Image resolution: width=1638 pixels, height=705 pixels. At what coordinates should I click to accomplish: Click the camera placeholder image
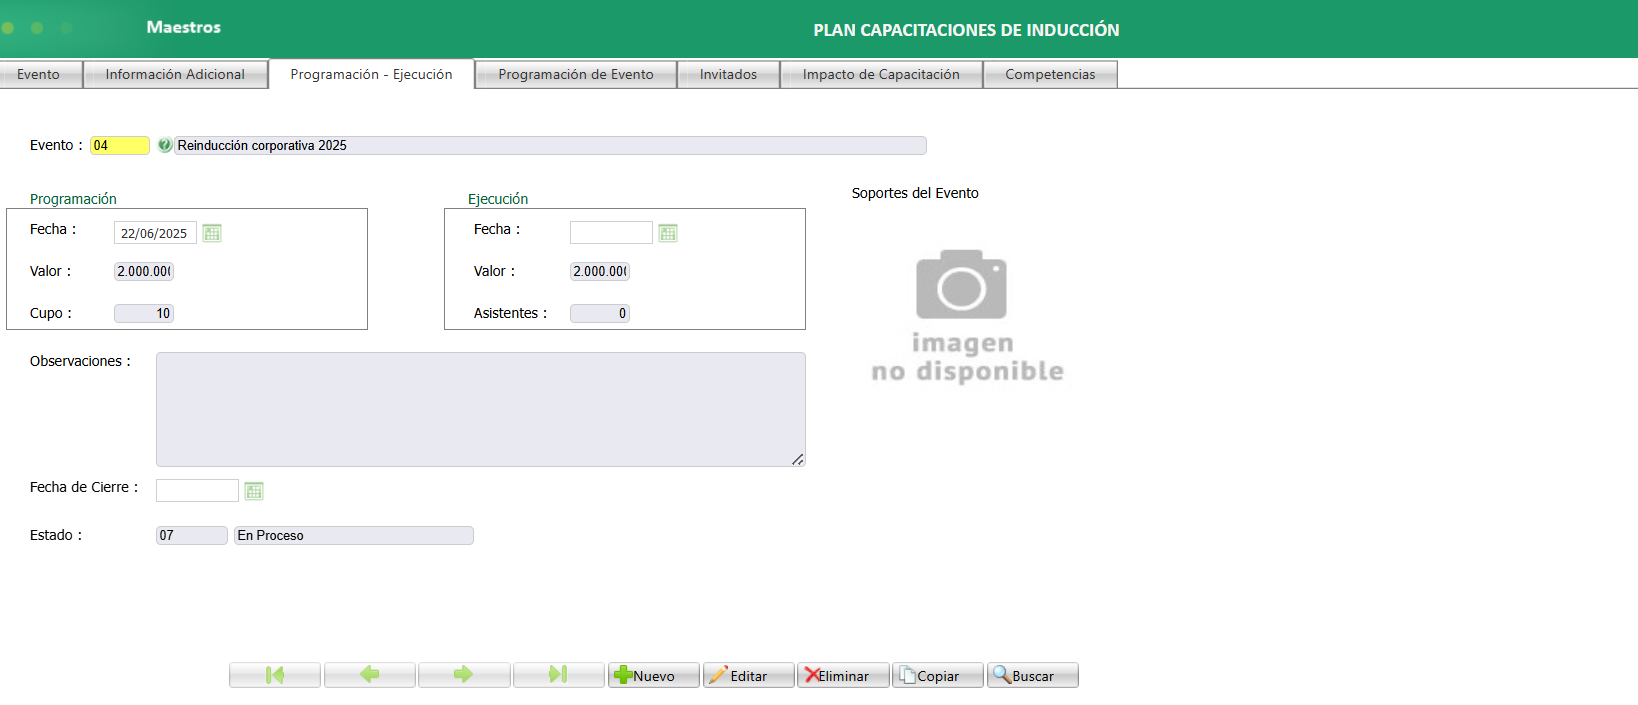[967, 316]
